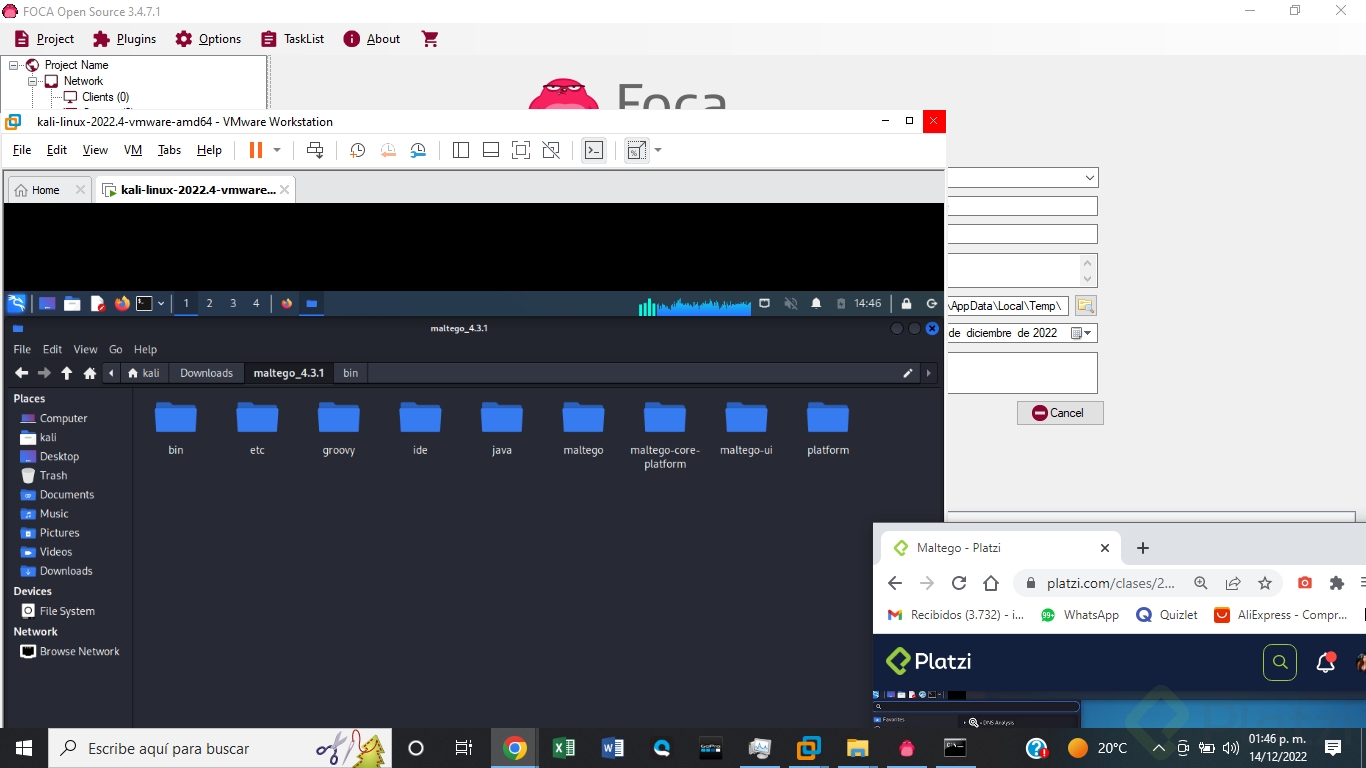Click the AppData\Local\Temp path field in FOCA

pyautogui.click(x=1008, y=306)
